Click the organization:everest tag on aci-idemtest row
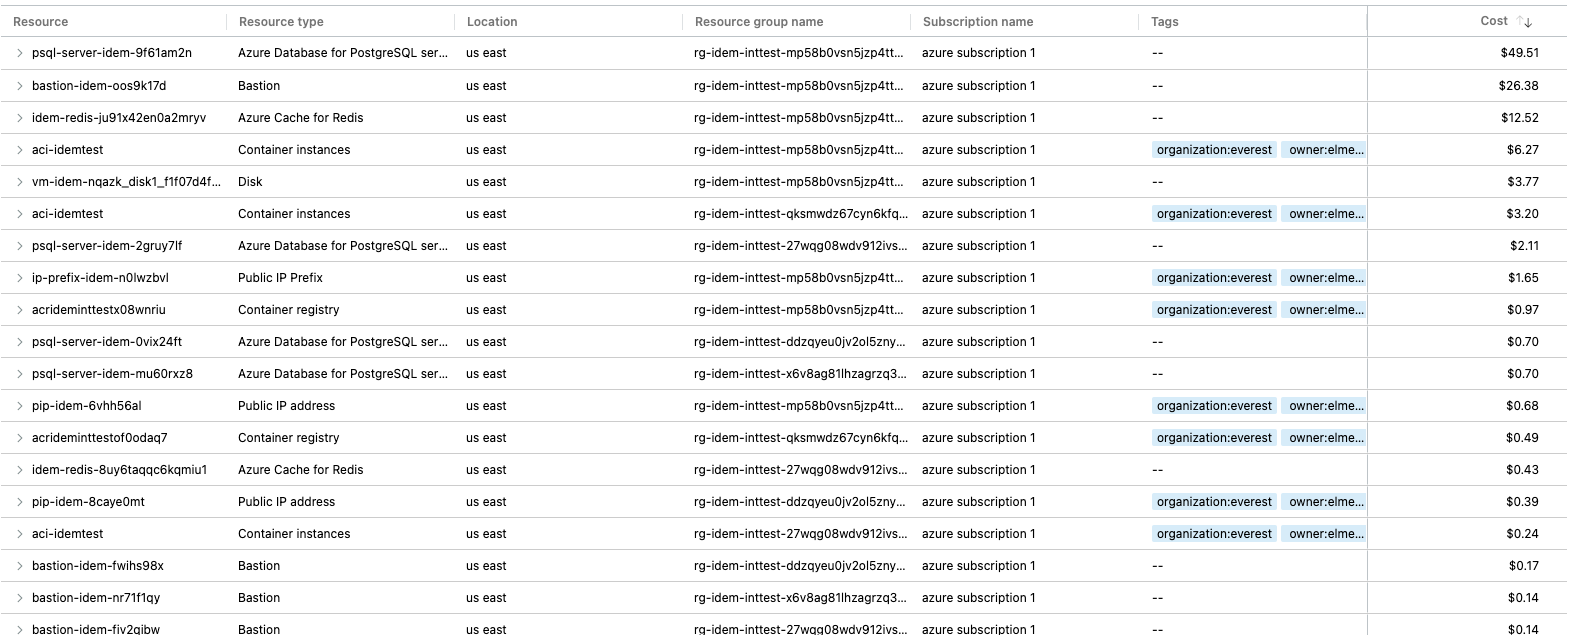Image resolution: width=1574 pixels, height=644 pixels. coord(1214,149)
